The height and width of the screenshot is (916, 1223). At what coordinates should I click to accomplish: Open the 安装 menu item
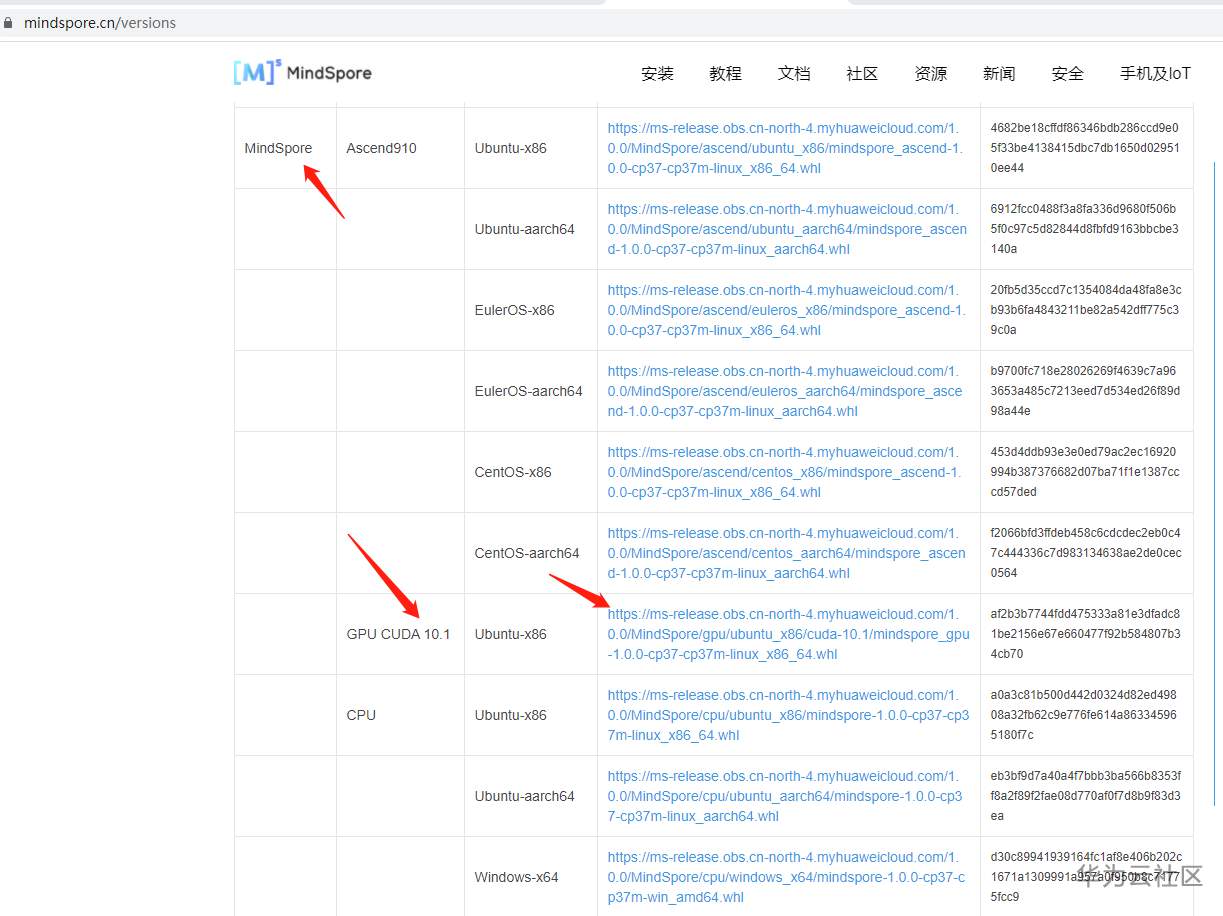(657, 73)
